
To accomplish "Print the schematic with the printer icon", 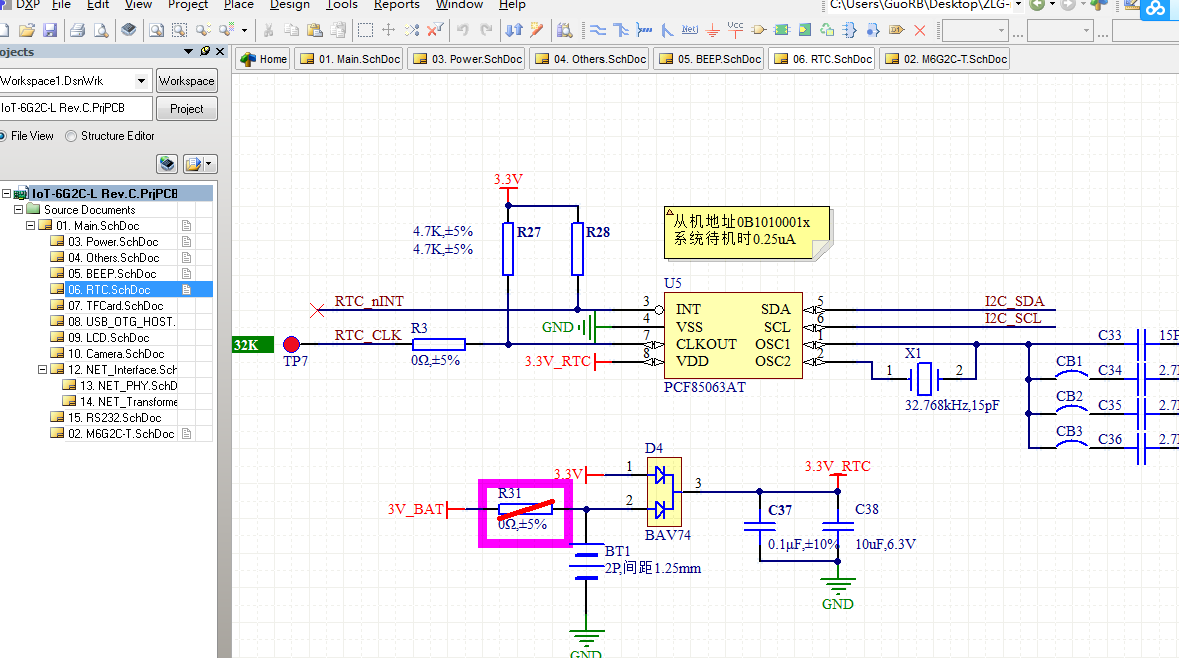I will (x=77, y=30).
